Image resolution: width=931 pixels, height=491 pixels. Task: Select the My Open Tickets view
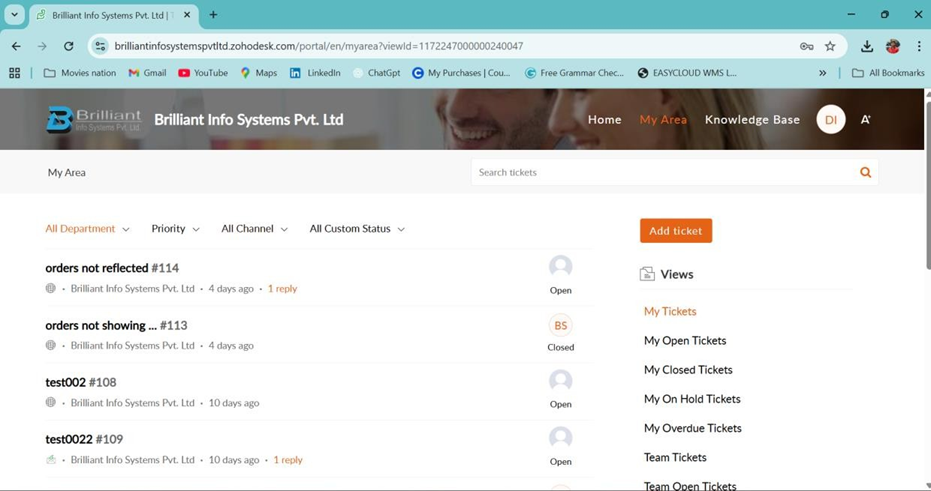pyautogui.click(x=685, y=341)
